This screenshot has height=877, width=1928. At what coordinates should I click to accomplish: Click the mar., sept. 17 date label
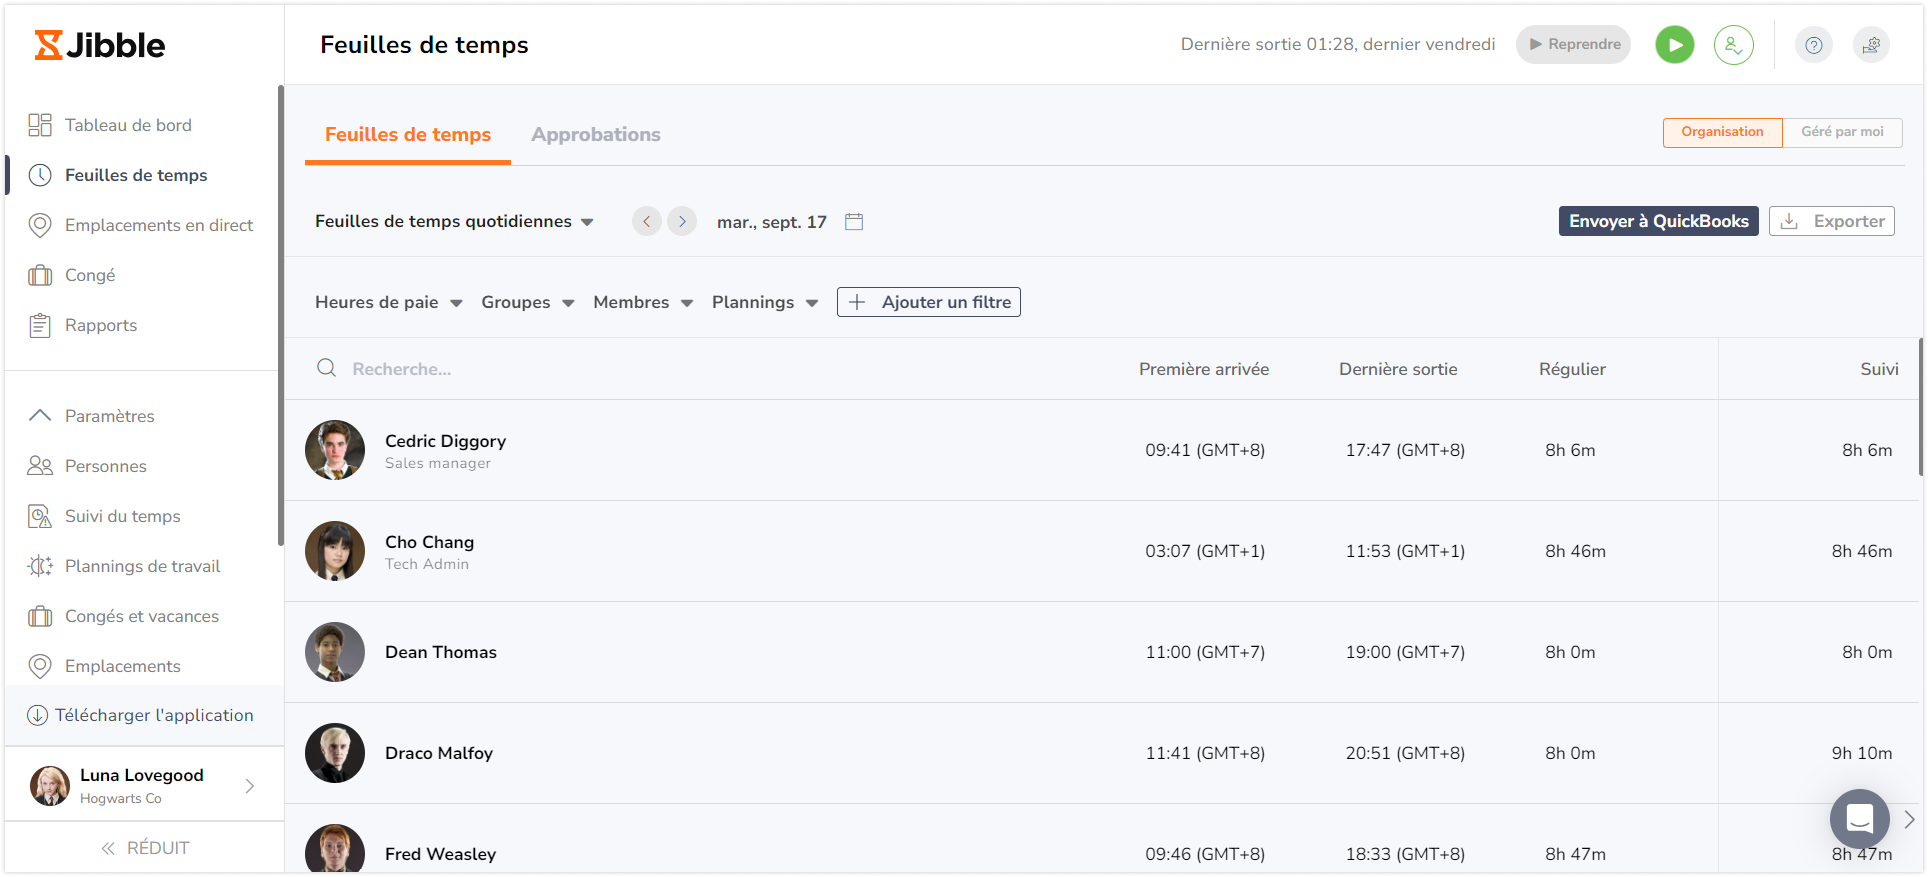pyautogui.click(x=772, y=222)
